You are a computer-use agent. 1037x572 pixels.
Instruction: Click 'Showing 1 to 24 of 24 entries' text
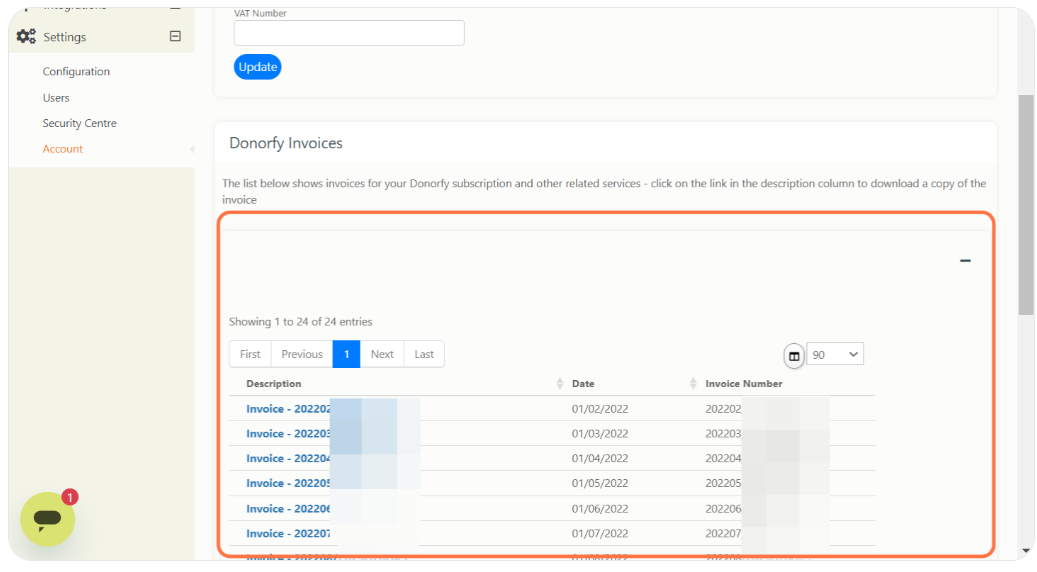pos(301,322)
